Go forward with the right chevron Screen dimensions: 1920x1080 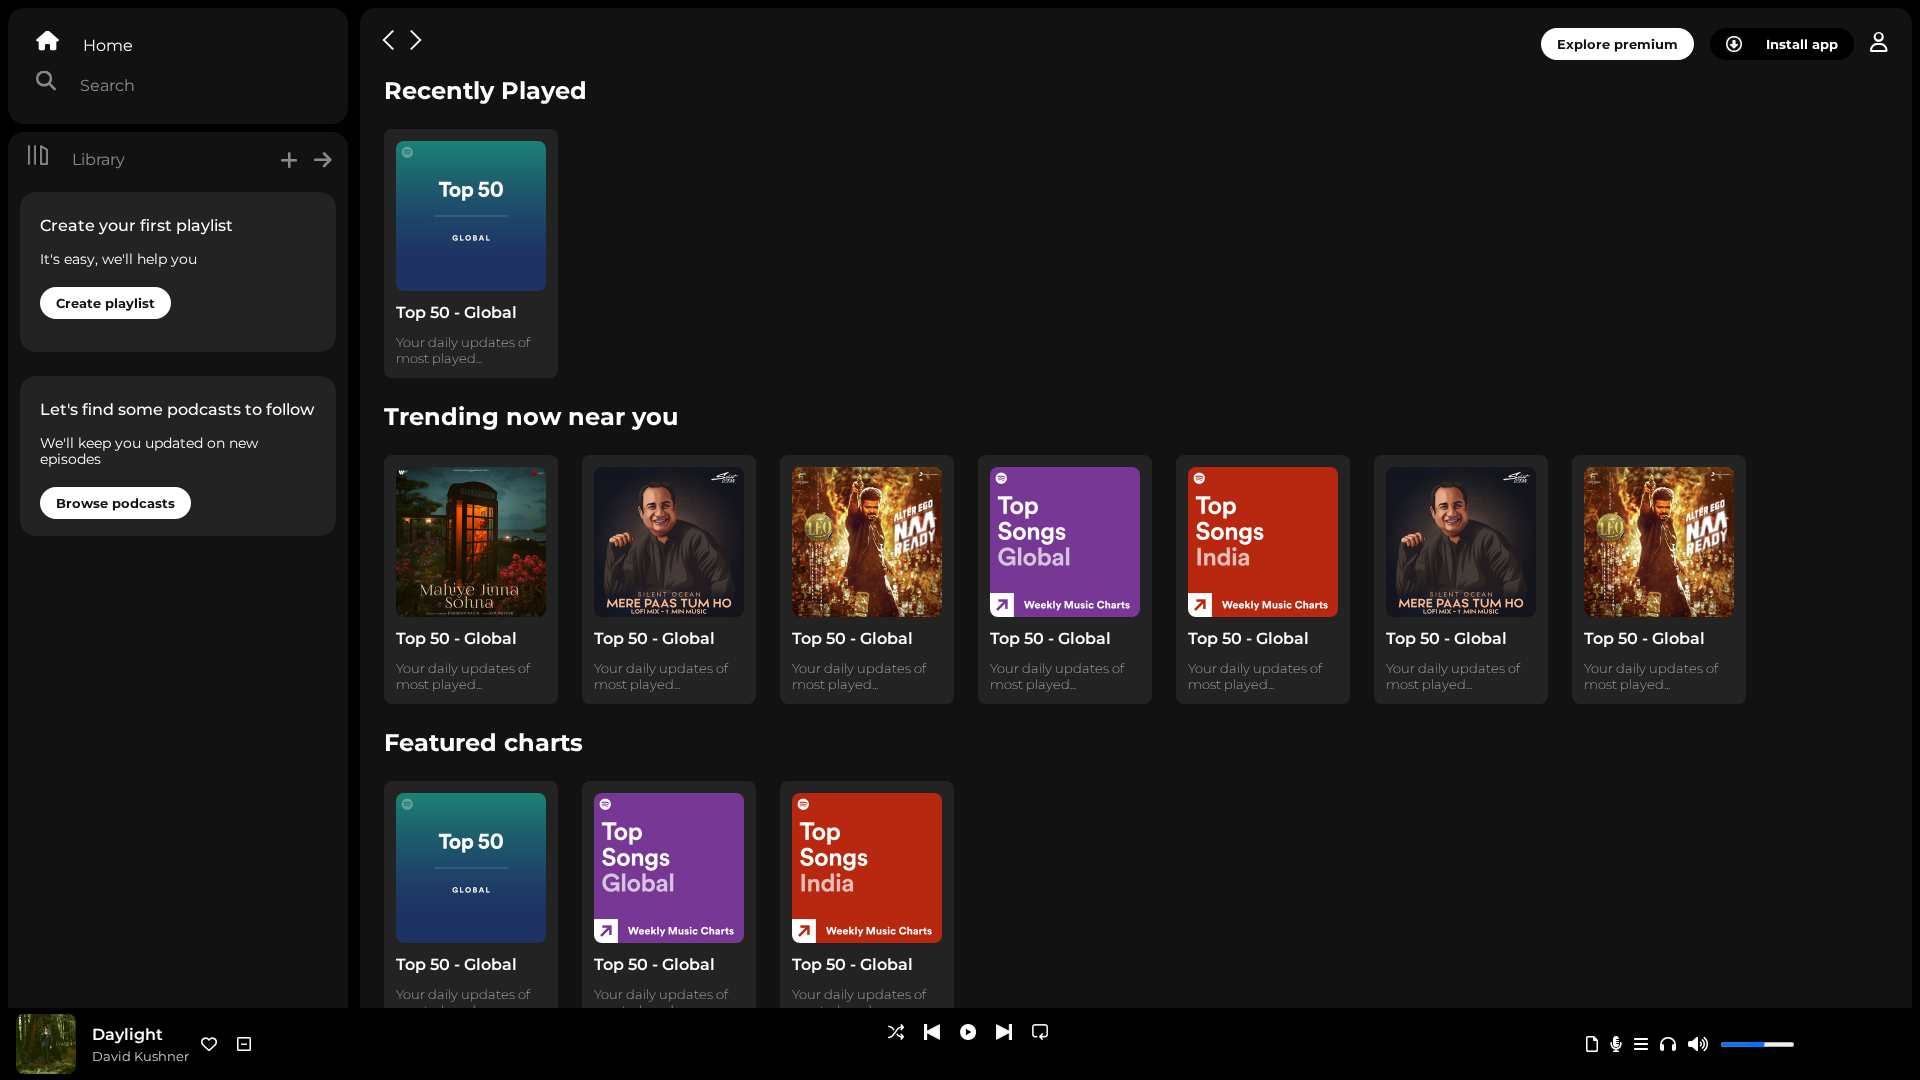416,40
